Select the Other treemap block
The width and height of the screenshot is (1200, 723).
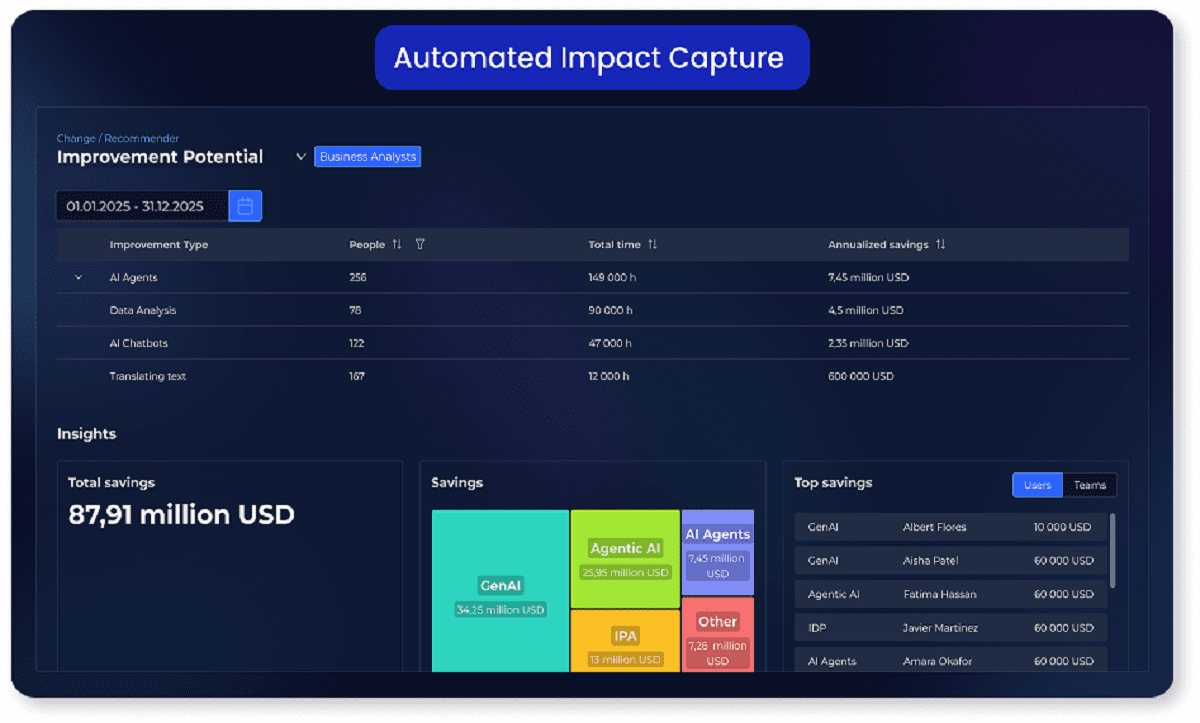pos(717,636)
